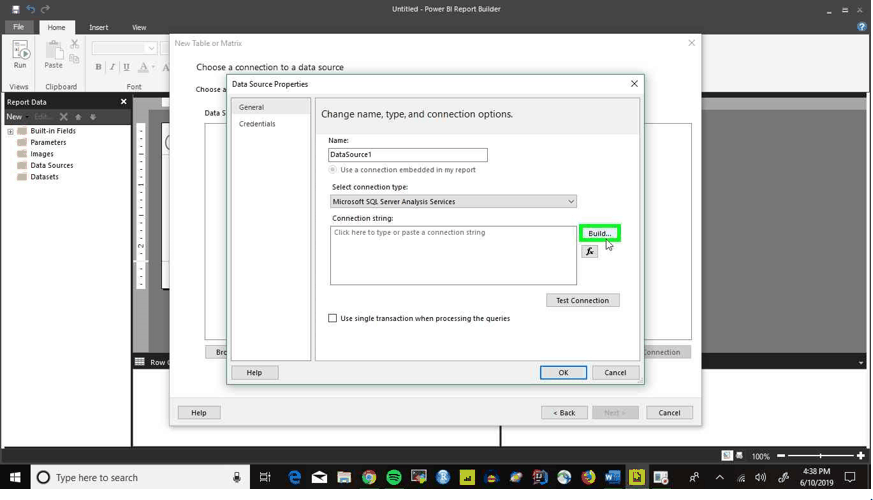Click the Test Connection button
873x500 pixels.
click(582, 300)
